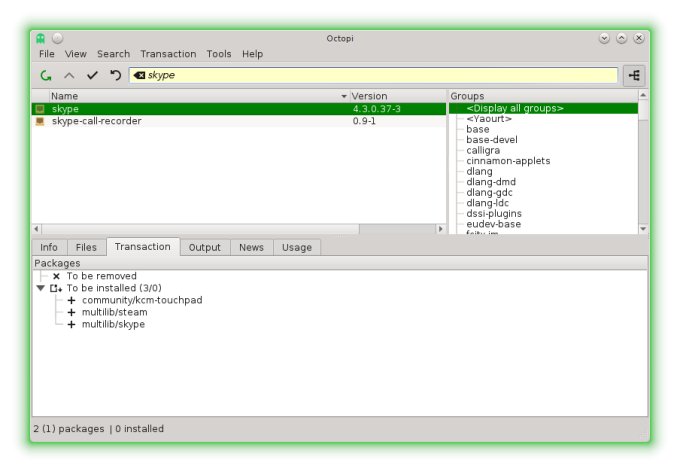The height and width of the screenshot is (472, 680).
Task: Click the sort arrow in Name column header
Action: pyautogui.click(x=344, y=96)
